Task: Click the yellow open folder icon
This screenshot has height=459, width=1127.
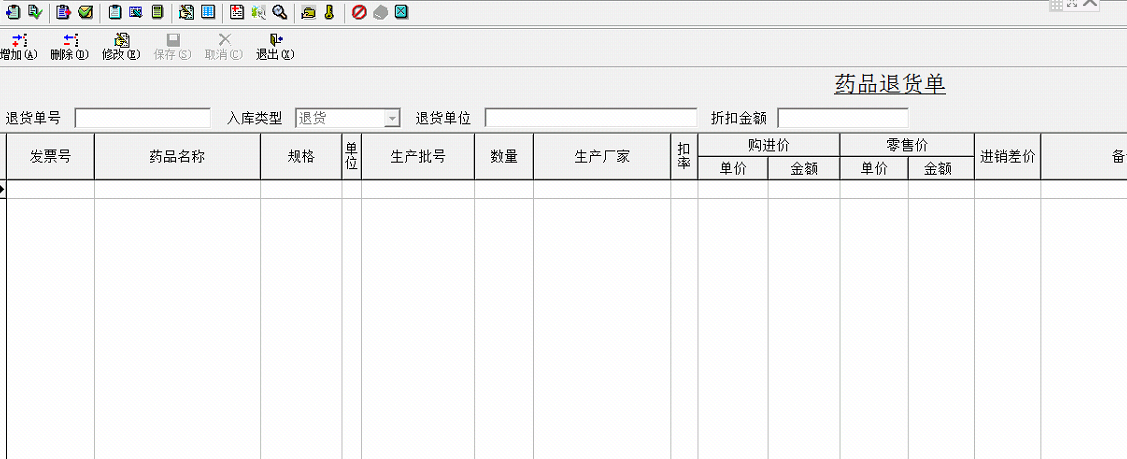Action: [x=308, y=12]
